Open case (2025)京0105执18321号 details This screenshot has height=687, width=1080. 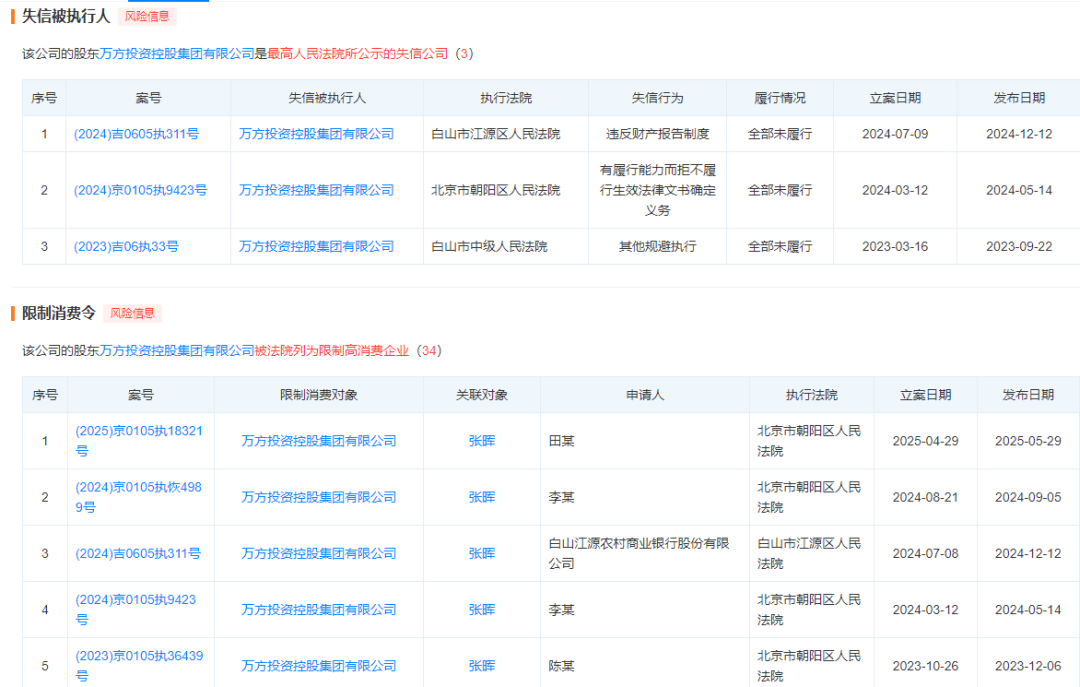click(x=139, y=440)
